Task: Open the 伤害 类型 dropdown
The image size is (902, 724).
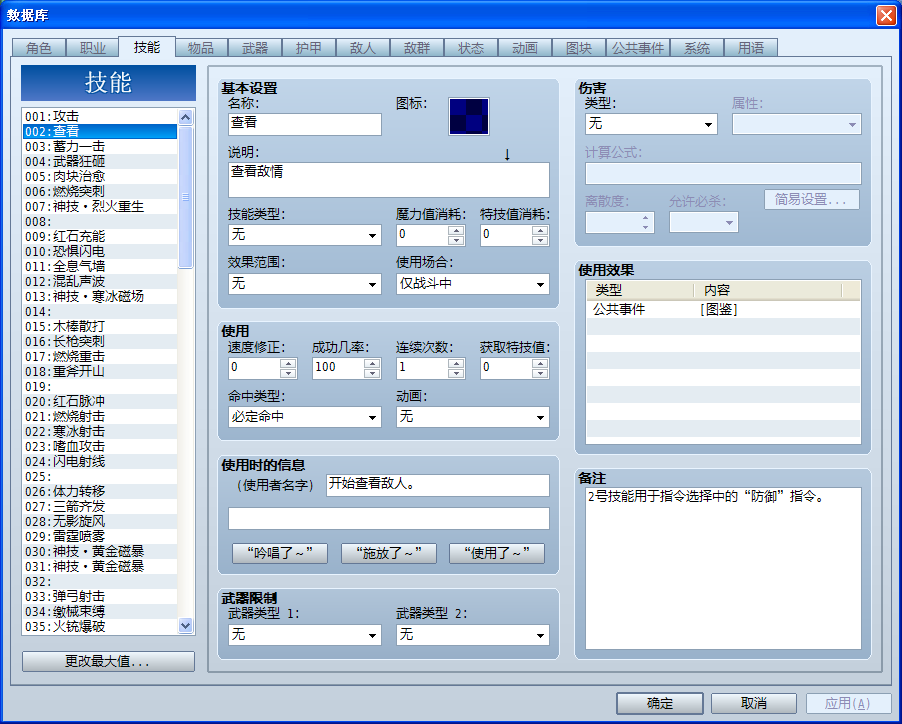Action: point(651,124)
